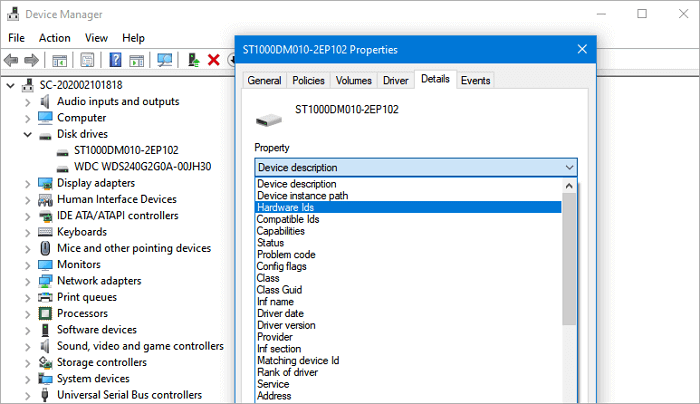
Task: Click the Show/Hide console tree icon
Action: (60, 61)
